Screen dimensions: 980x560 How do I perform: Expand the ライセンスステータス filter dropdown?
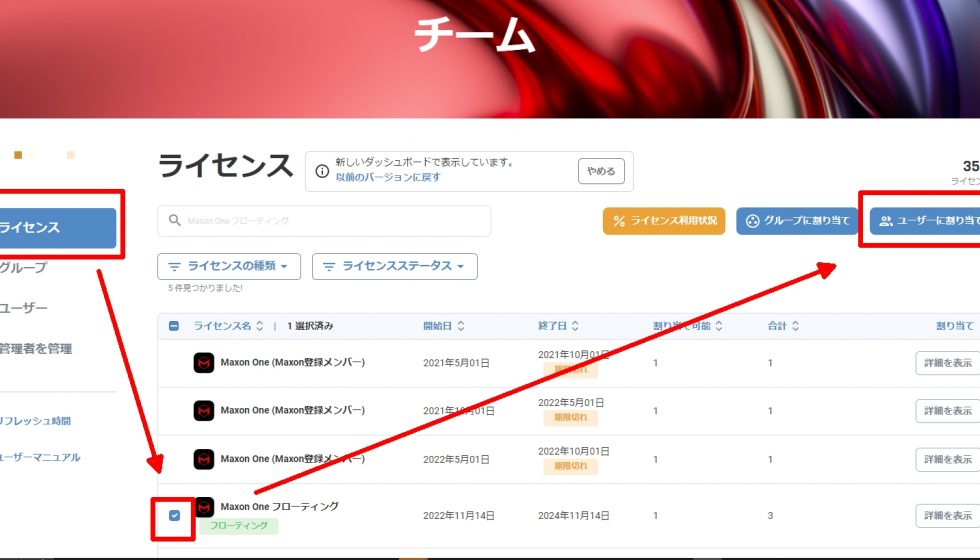(x=394, y=266)
